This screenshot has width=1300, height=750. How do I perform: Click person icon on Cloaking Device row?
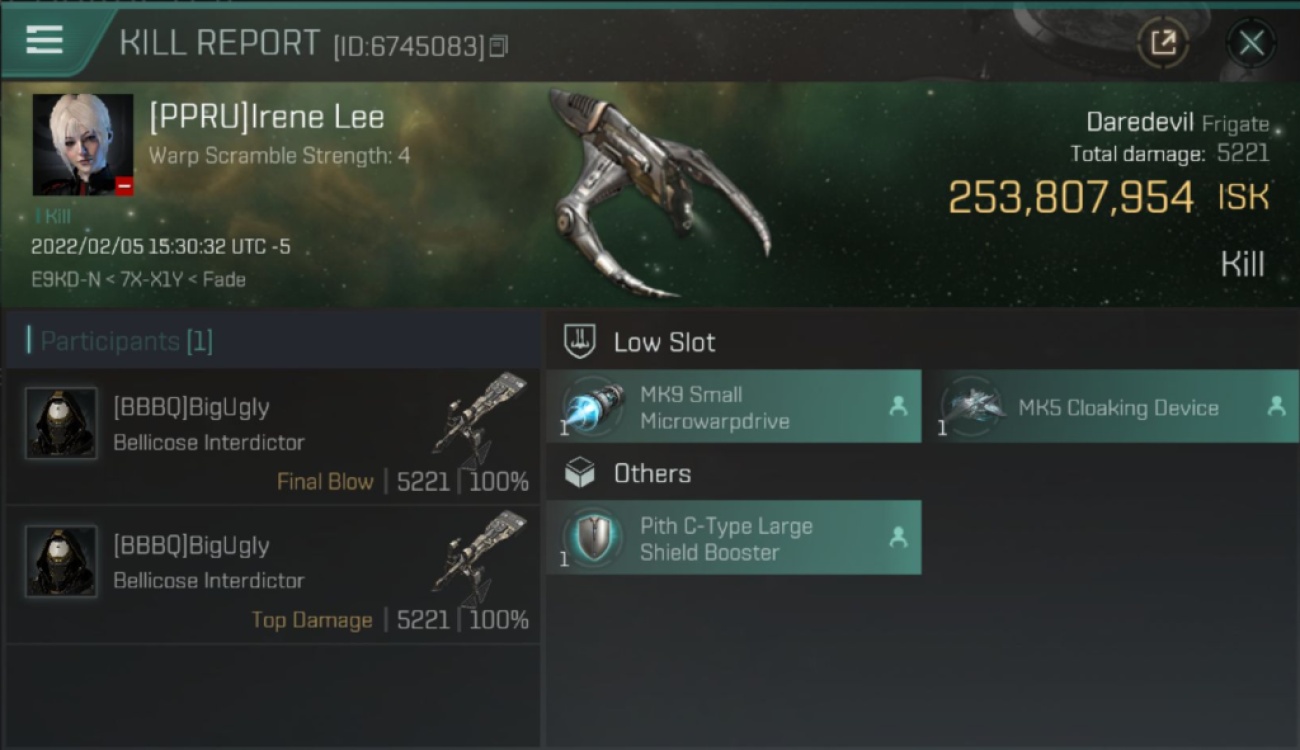(x=1276, y=406)
